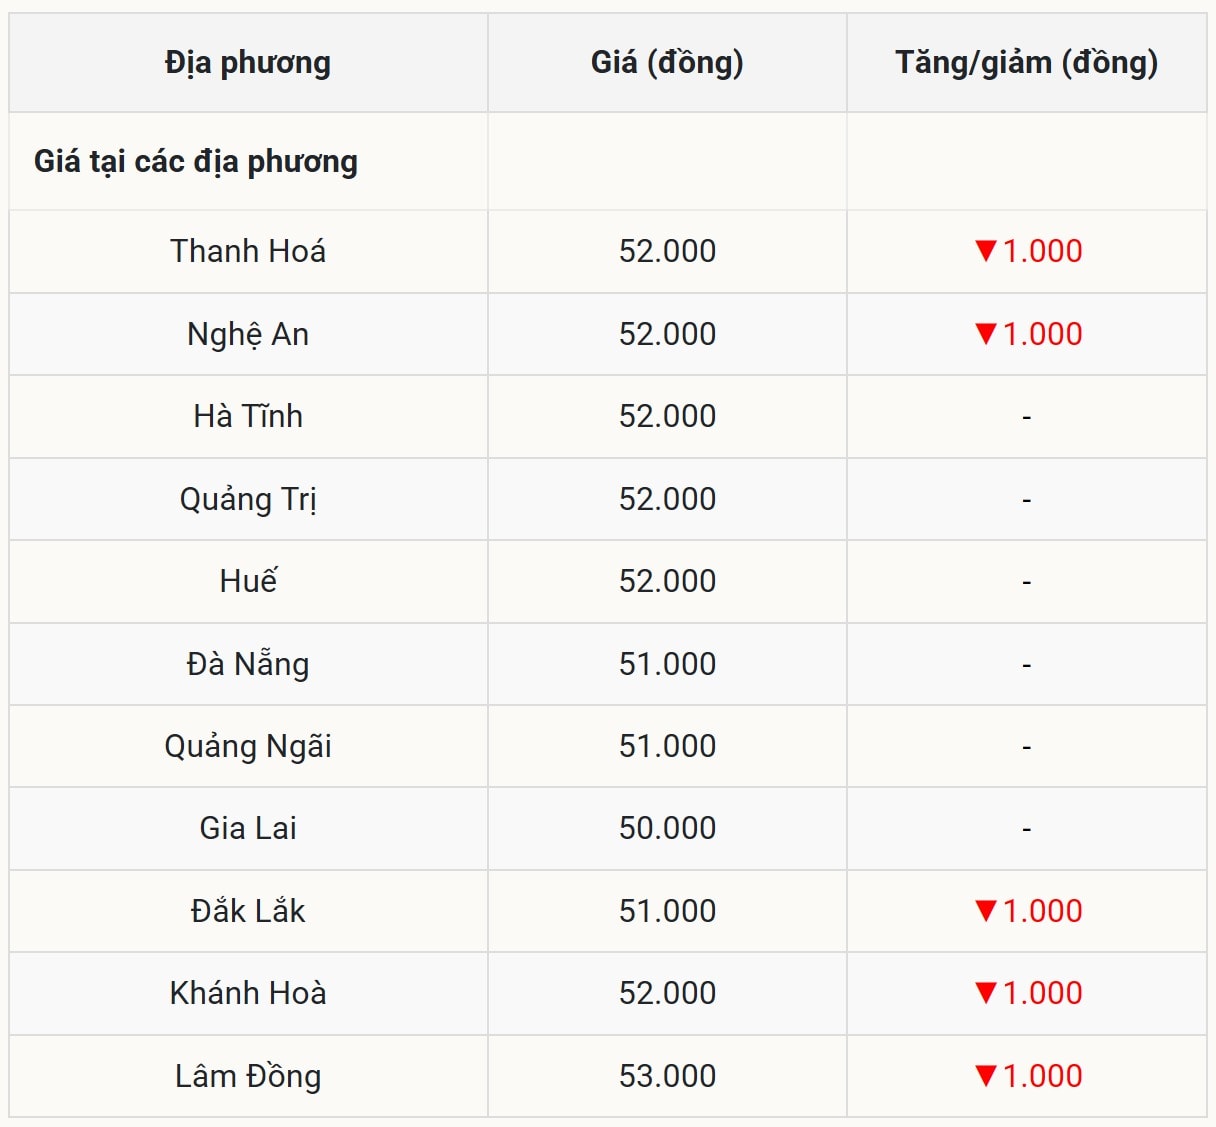
Task: Click the Hà Tĩnh location cell
Action: 248,416
